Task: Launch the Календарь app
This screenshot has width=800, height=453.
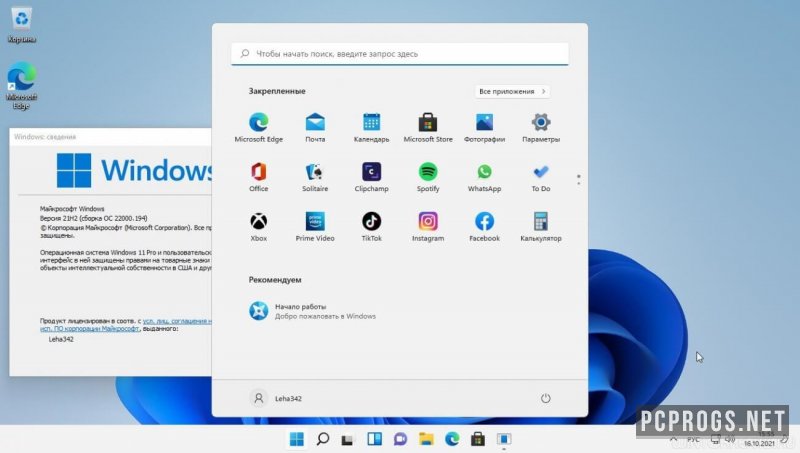Action: click(371, 128)
